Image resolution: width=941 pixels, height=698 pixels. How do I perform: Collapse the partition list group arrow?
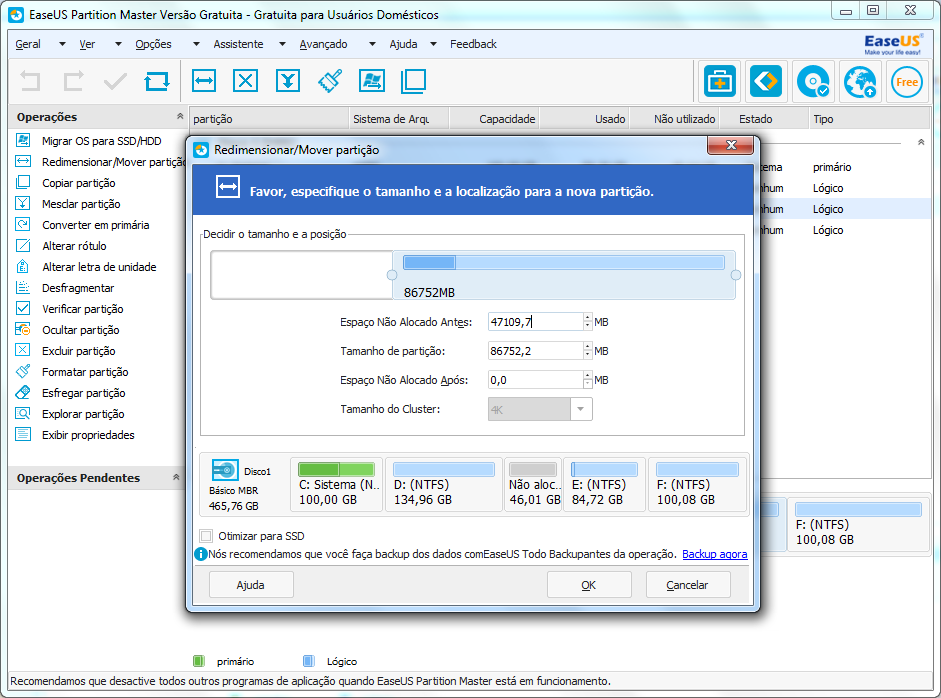pyautogui.click(x=921, y=142)
